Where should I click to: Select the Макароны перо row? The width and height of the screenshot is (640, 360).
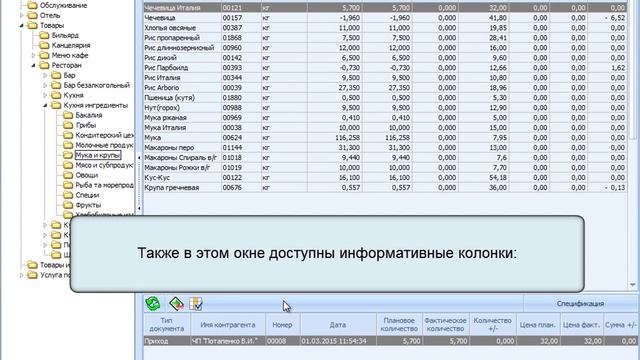pos(385,148)
